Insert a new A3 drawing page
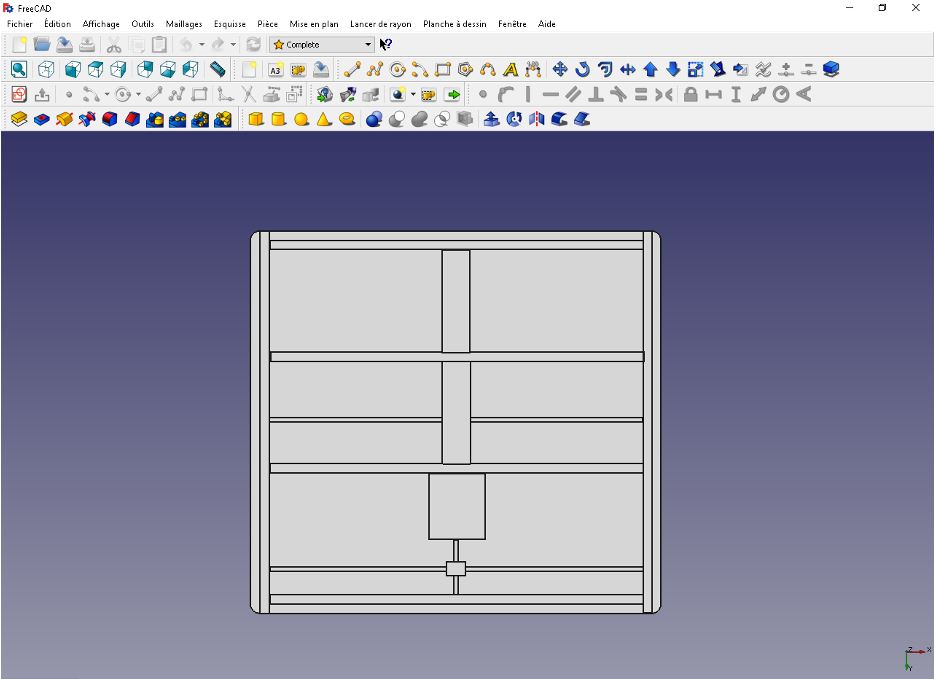 [275, 70]
